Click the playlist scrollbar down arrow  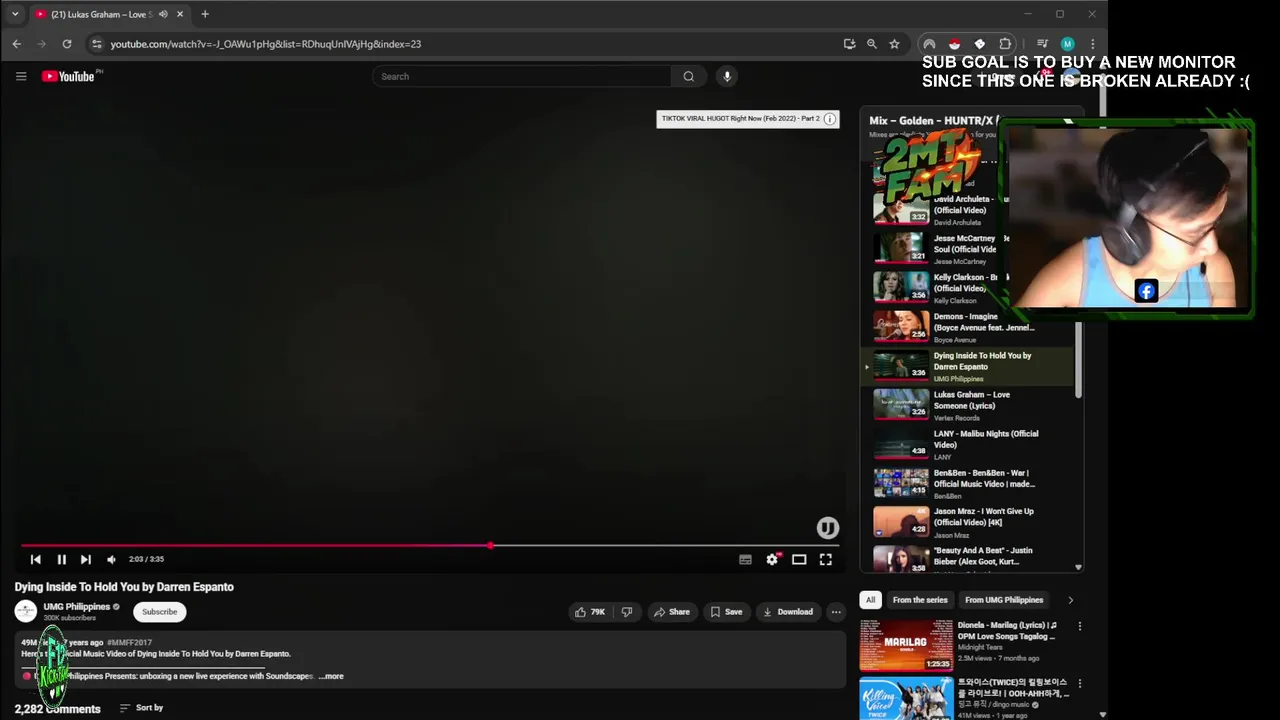click(x=1078, y=567)
